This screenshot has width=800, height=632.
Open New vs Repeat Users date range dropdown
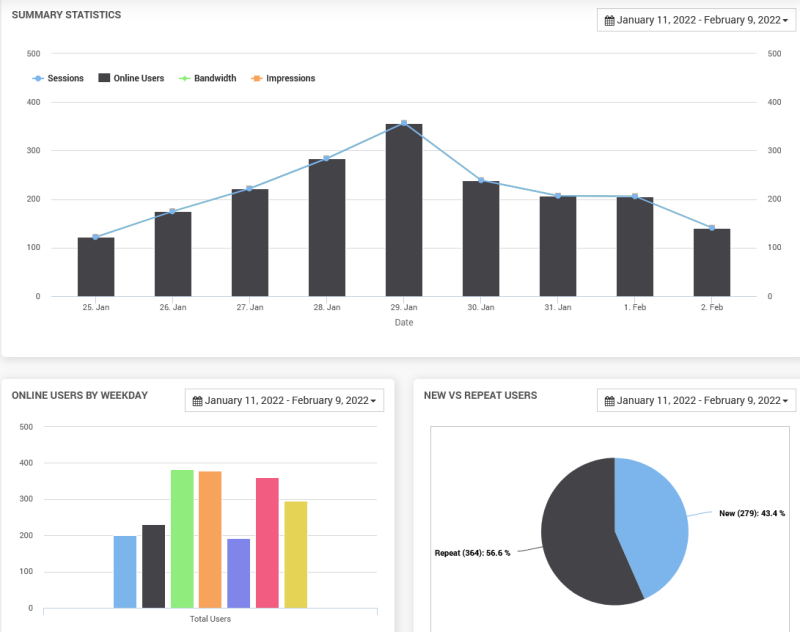(x=696, y=401)
